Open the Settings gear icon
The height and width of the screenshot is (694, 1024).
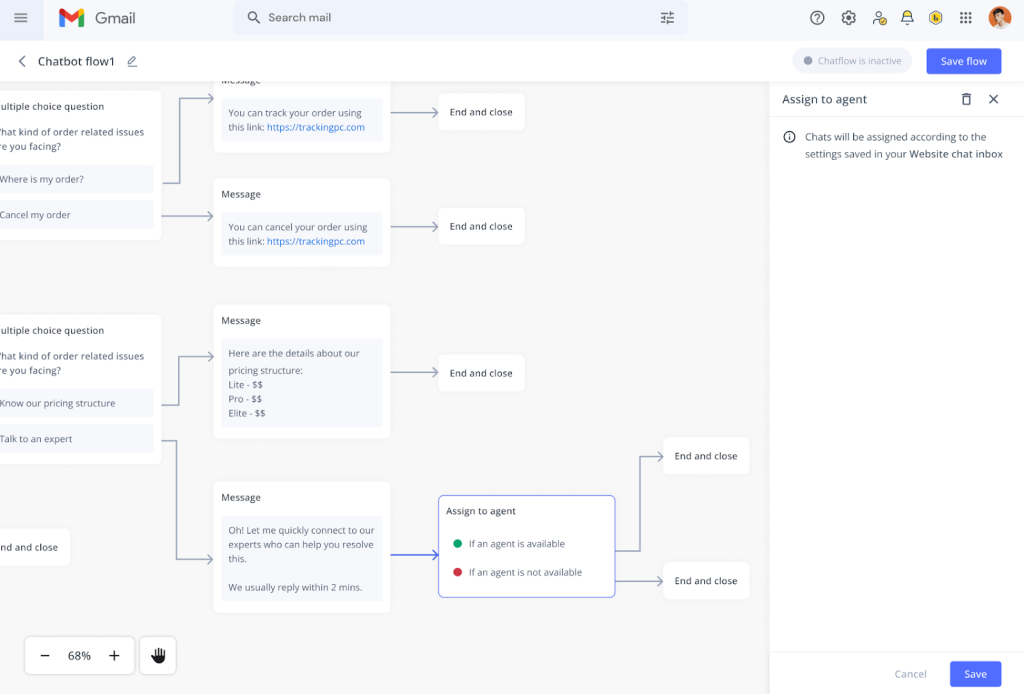848,18
